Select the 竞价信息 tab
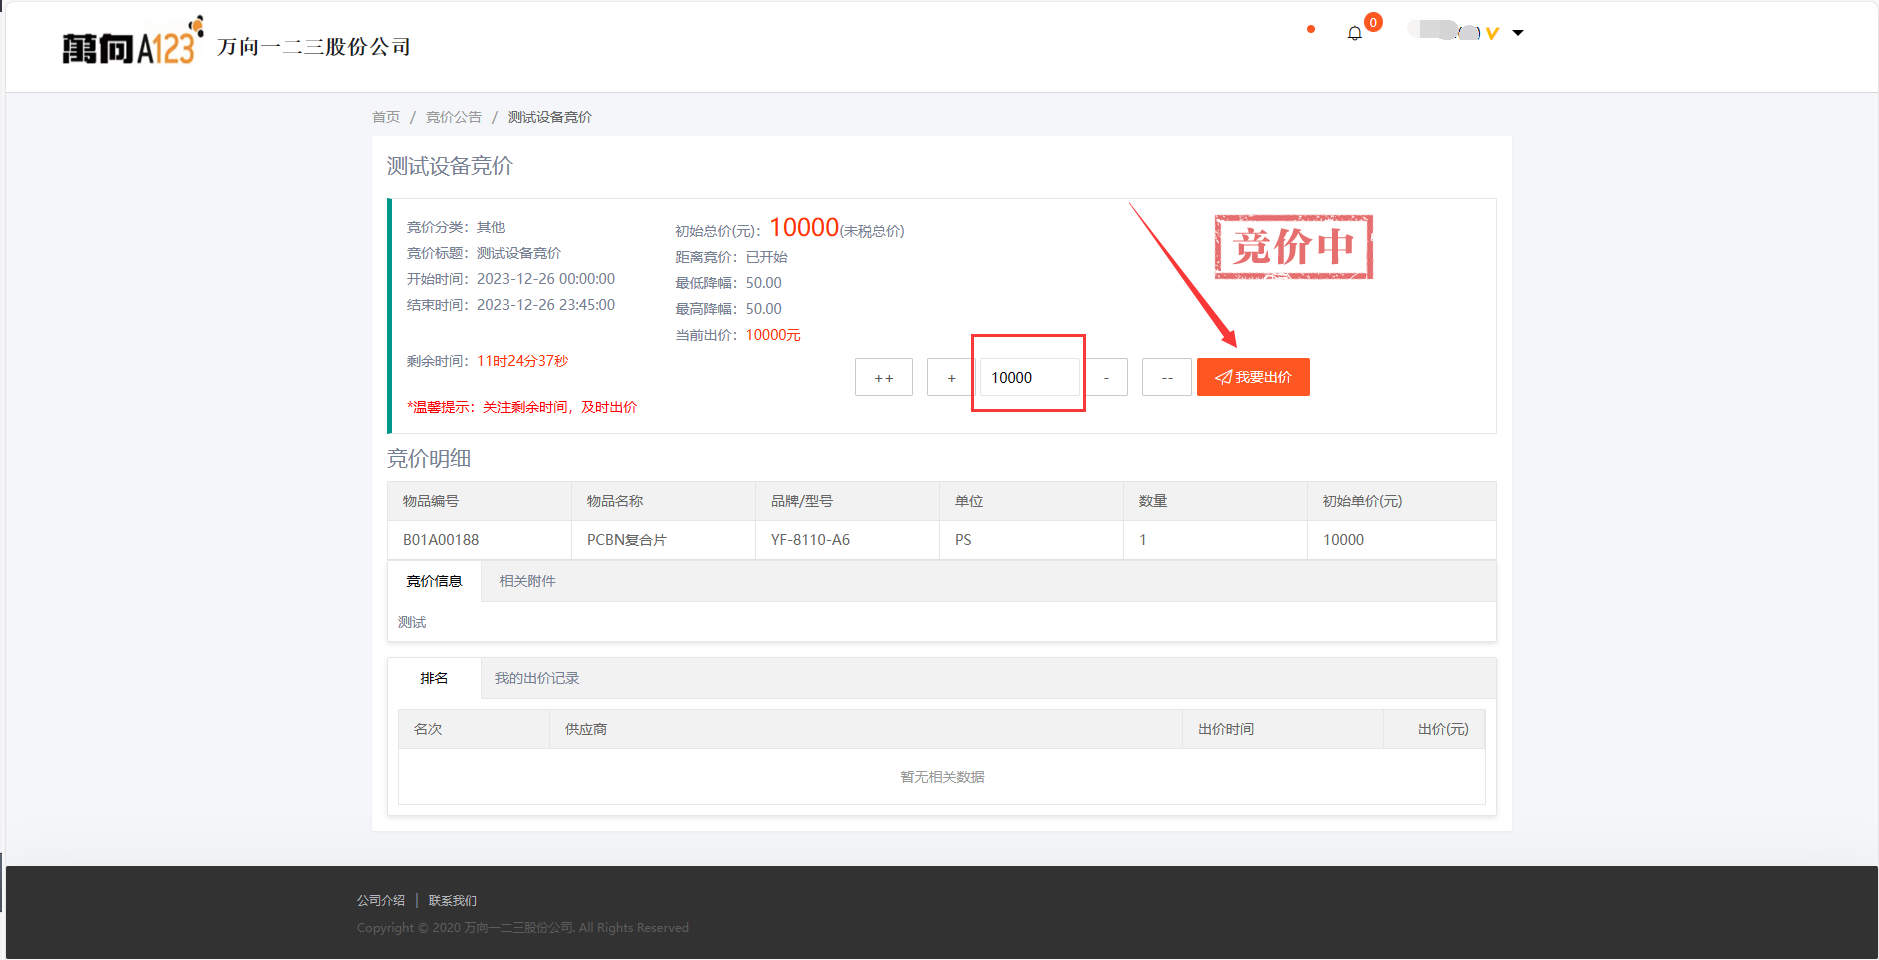 434,581
